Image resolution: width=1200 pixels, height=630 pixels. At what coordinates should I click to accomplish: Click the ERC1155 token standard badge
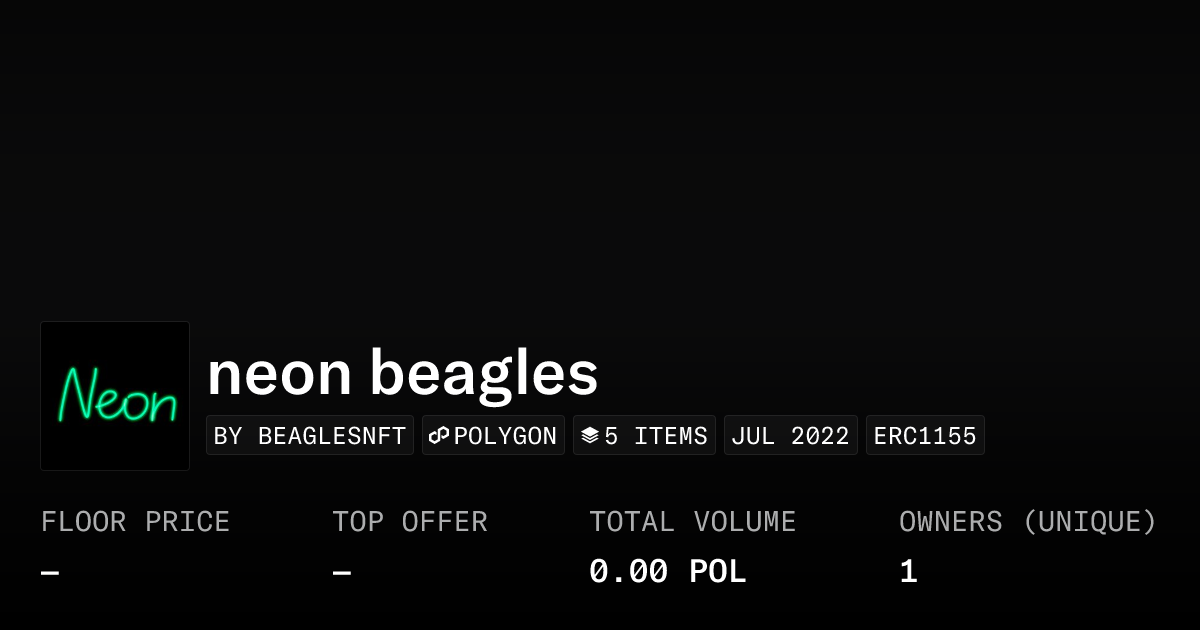click(925, 436)
